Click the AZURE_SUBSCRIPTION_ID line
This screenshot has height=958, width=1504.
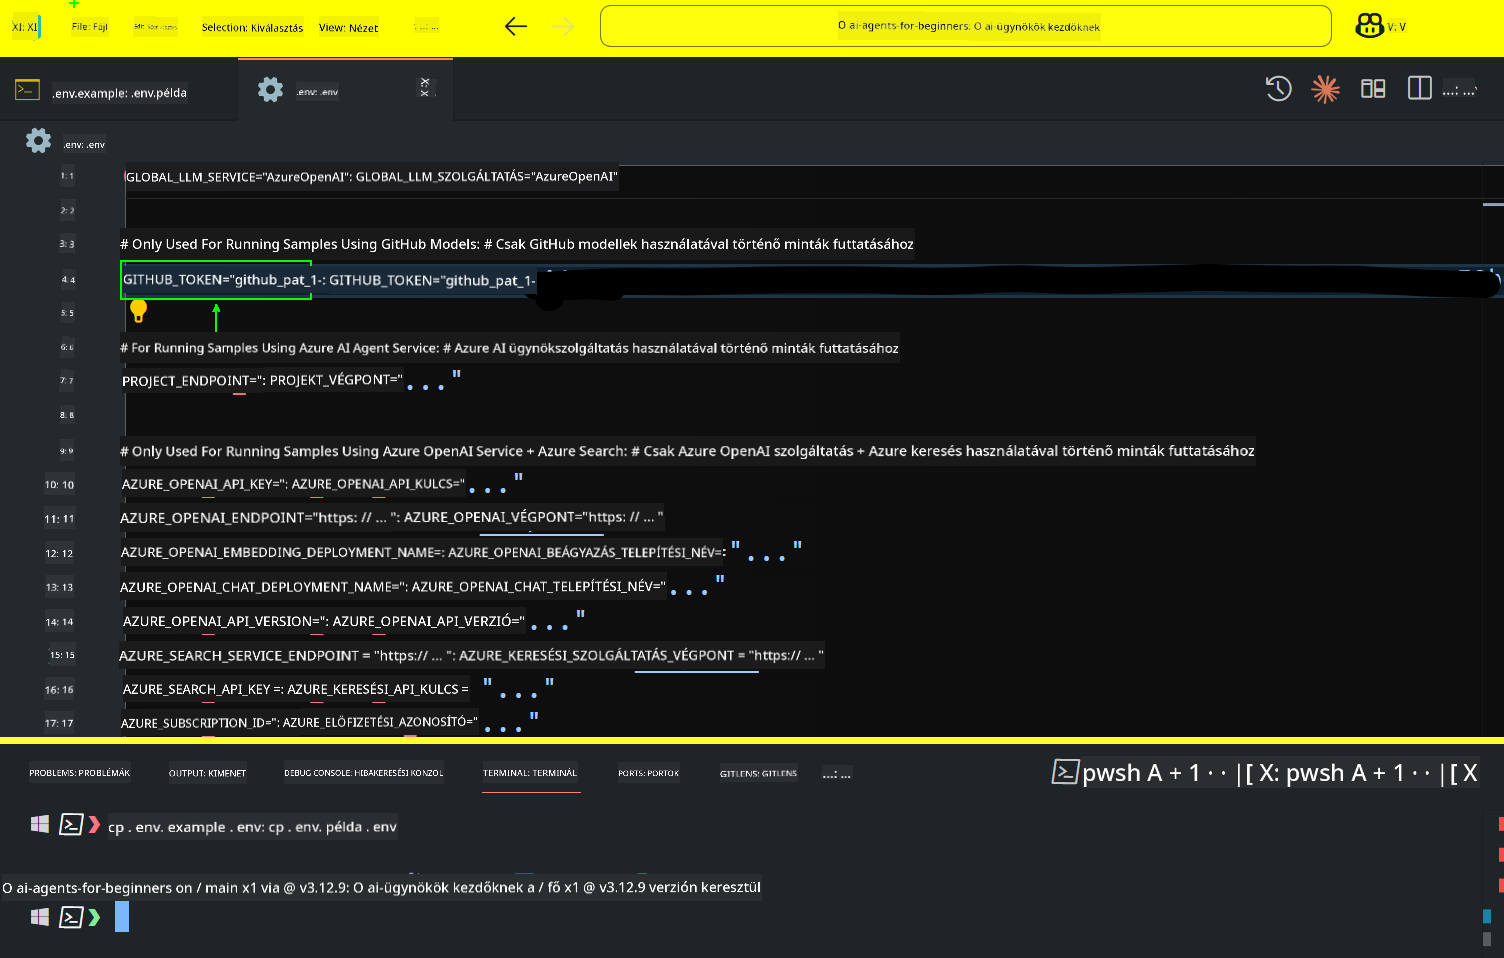[330, 721]
